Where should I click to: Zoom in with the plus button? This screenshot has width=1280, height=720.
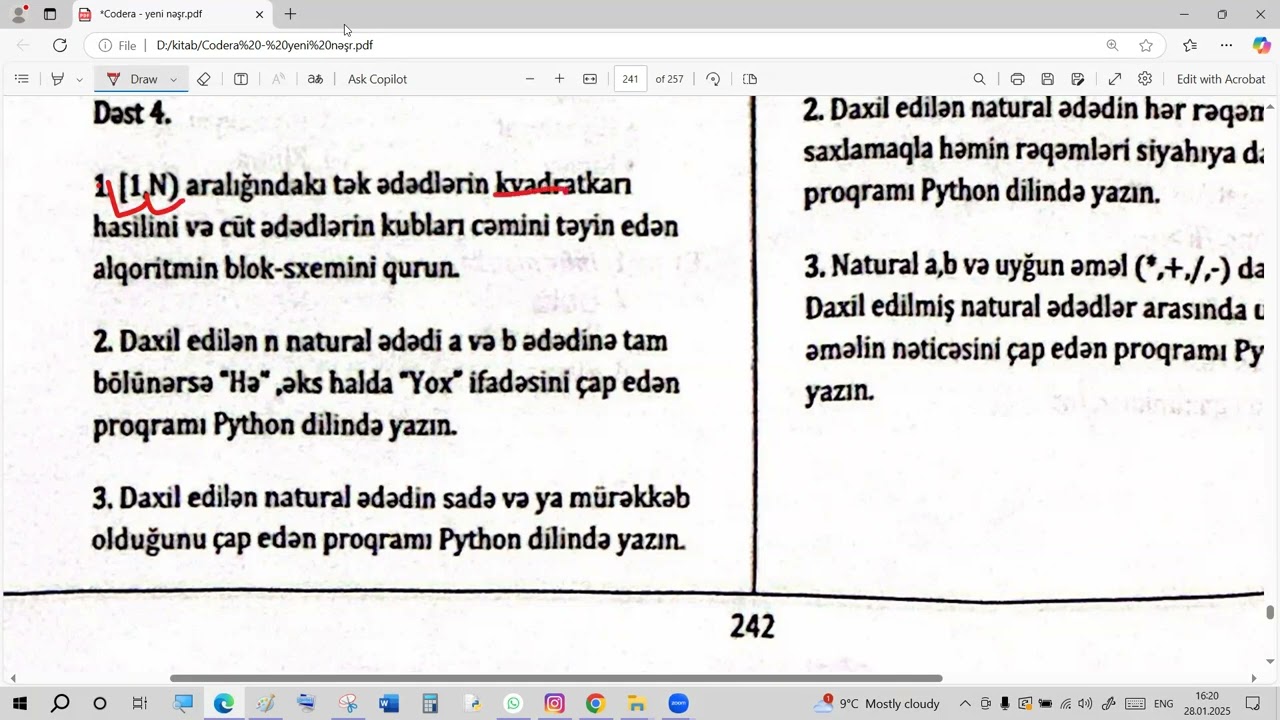560,79
